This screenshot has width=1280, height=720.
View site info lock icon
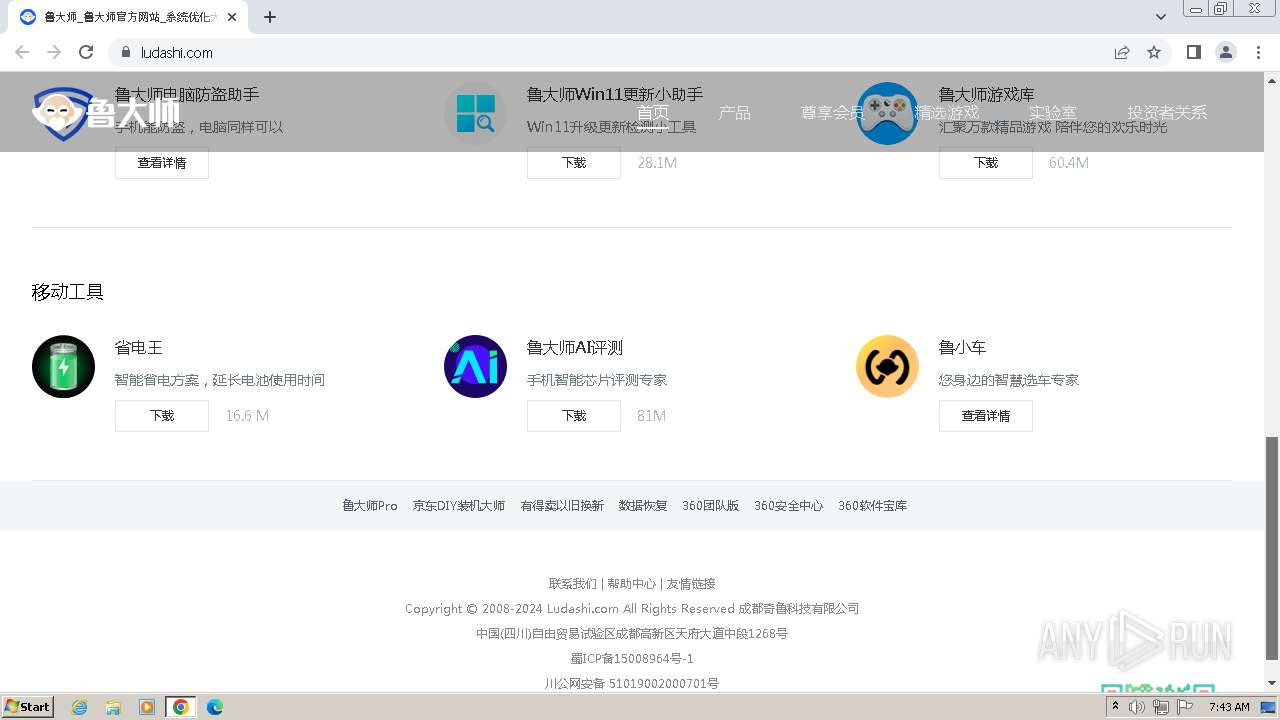[x=125, y=52]
